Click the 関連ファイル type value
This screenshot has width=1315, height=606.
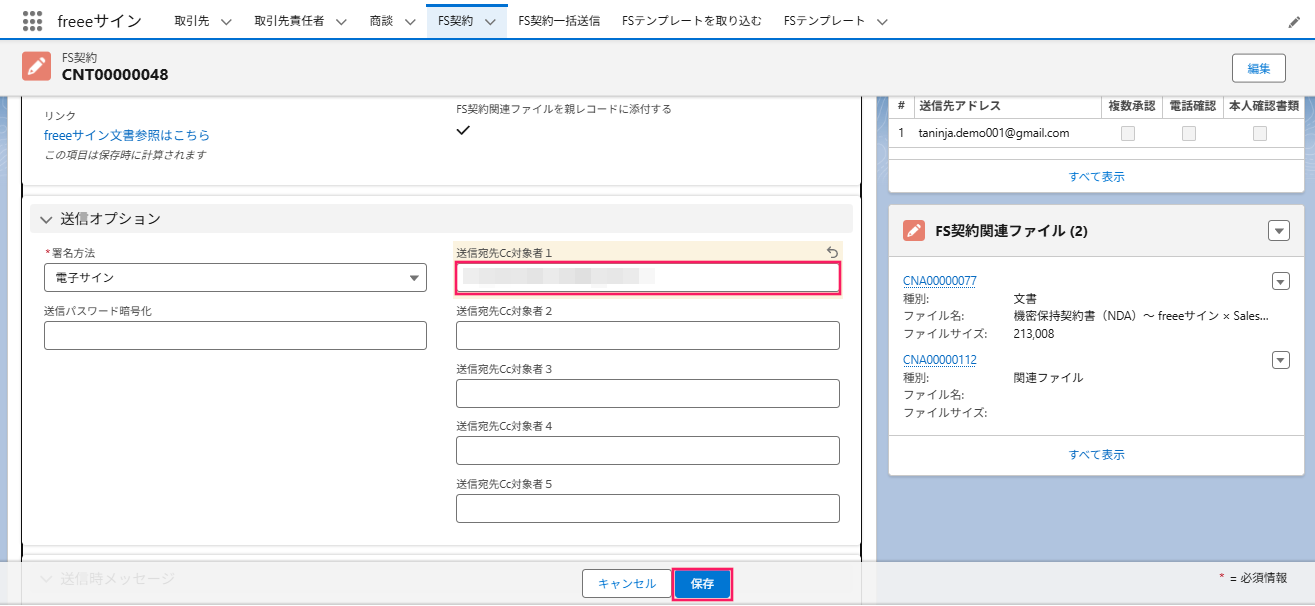1048,378
